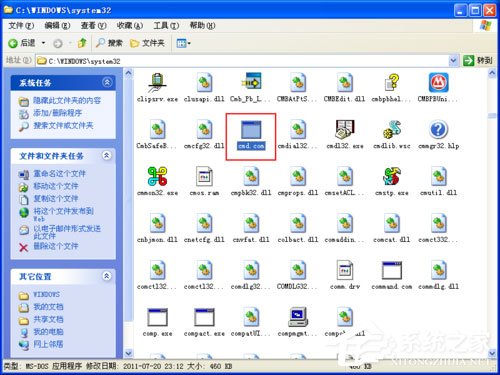Click 将这个文件发布到 Web link
Screen dimensions: 500x375
click(x=63, y=215)
